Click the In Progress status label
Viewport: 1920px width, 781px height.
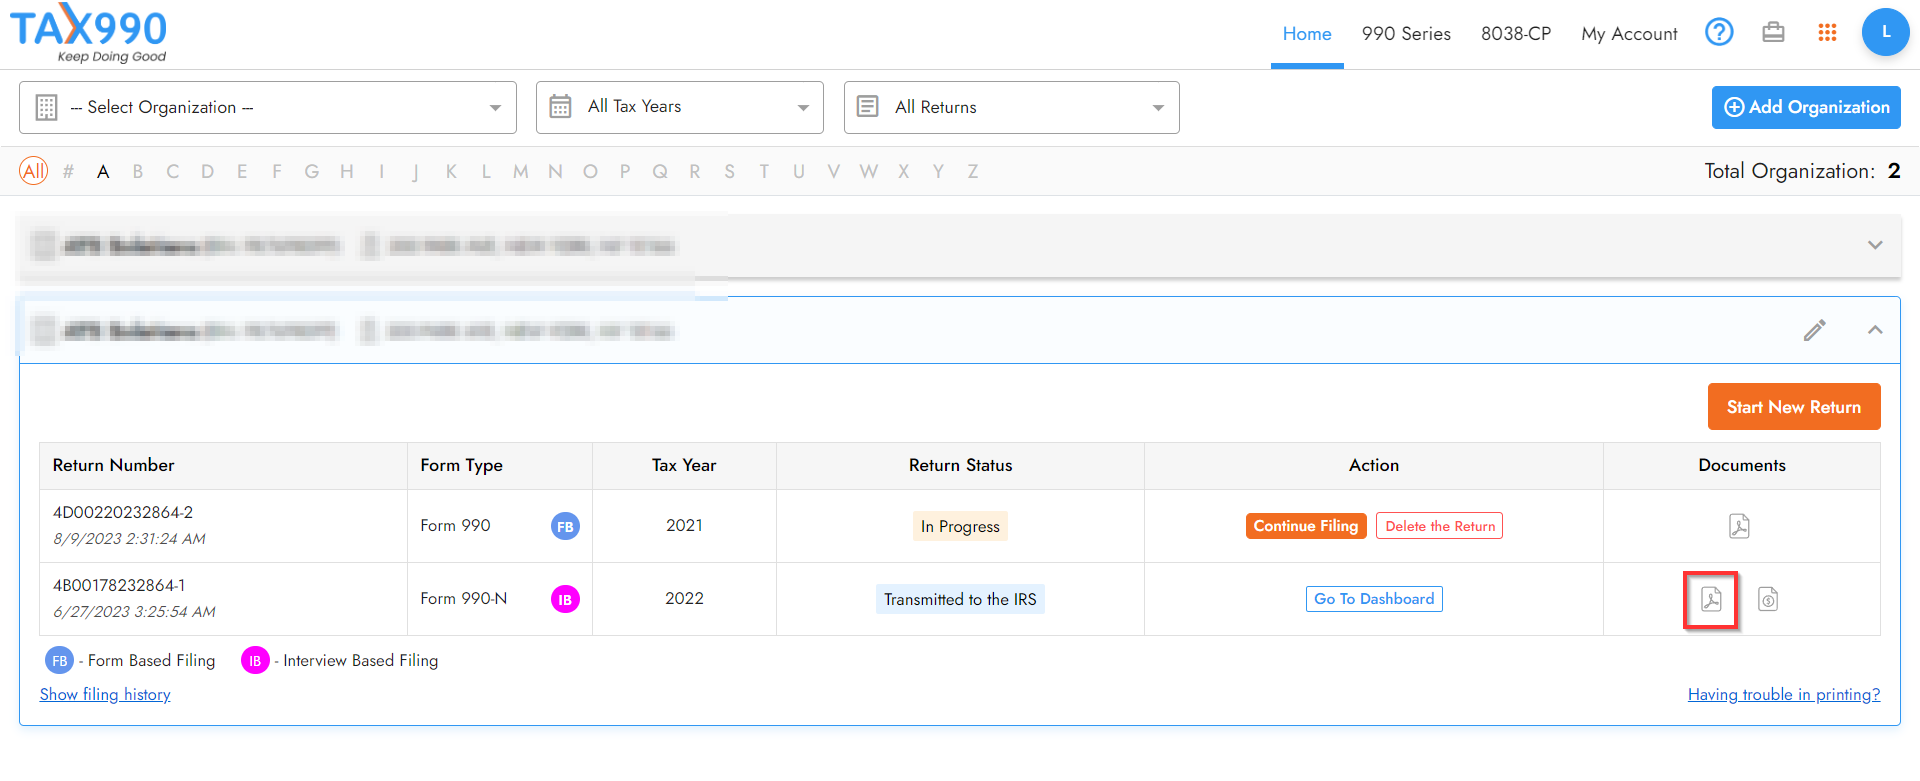[960, 526]
